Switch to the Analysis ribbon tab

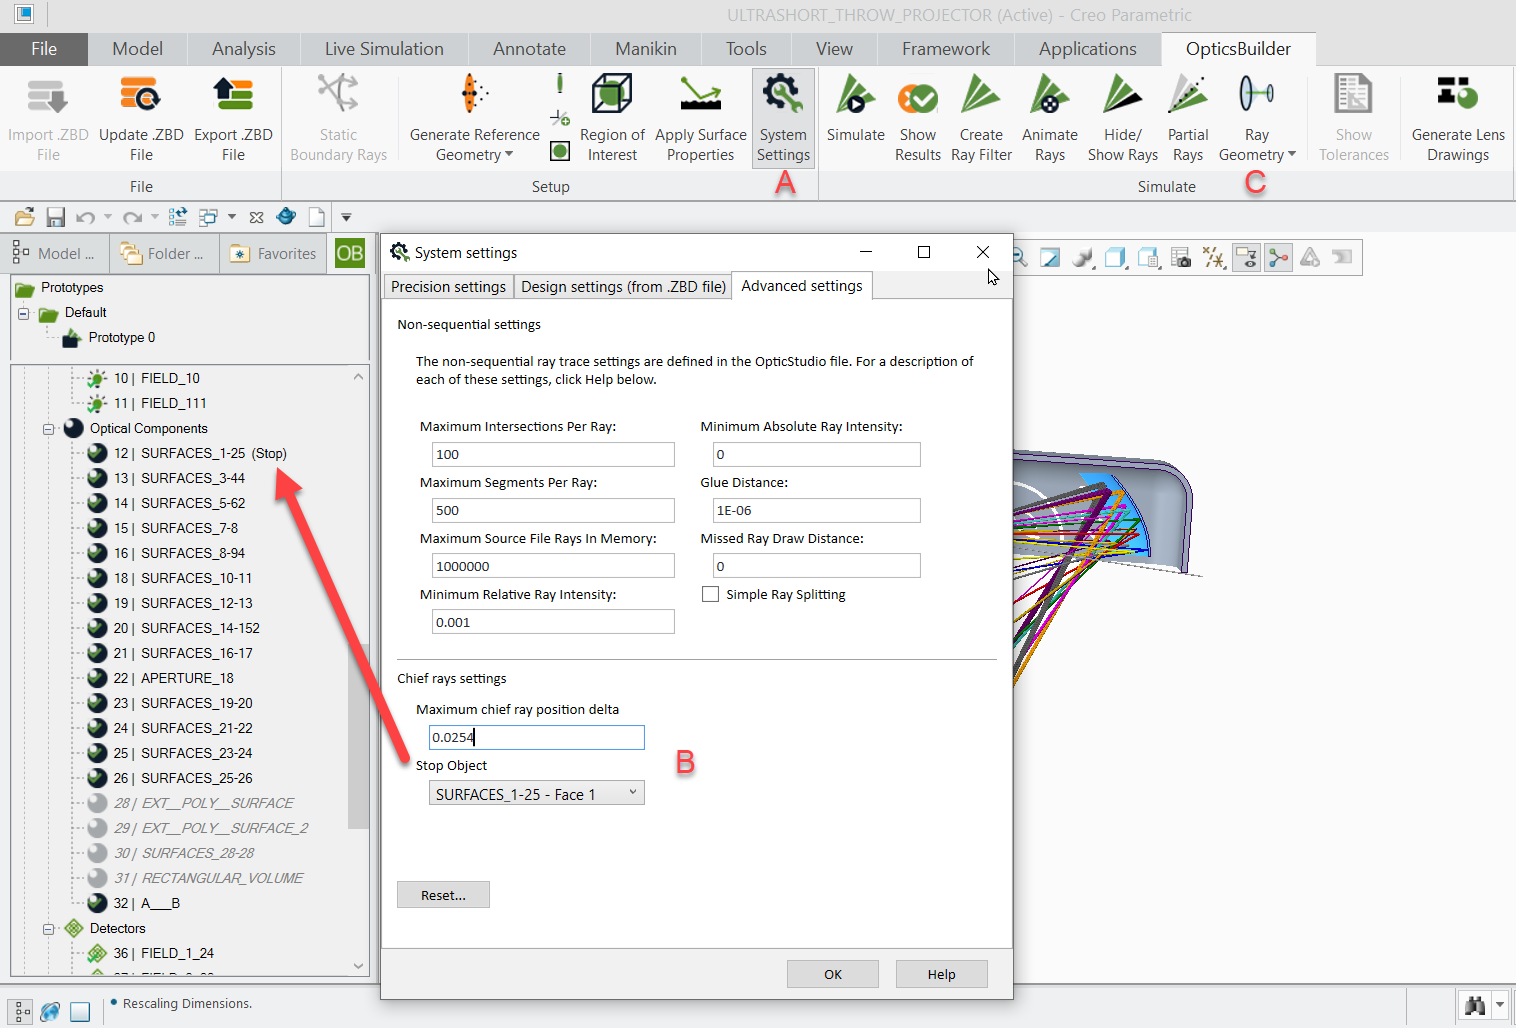pyautogui.click(x=243, y=49)
